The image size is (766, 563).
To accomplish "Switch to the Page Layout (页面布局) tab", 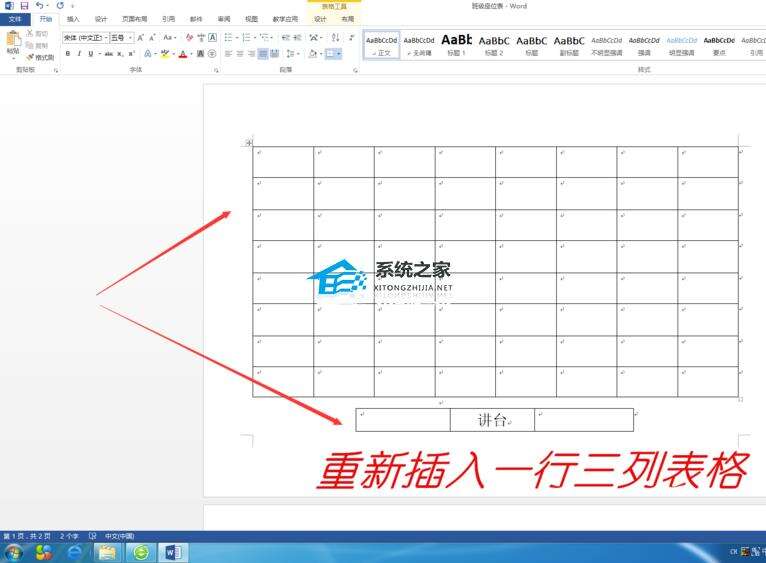I will pyautogui.click(x=134, y=19).
